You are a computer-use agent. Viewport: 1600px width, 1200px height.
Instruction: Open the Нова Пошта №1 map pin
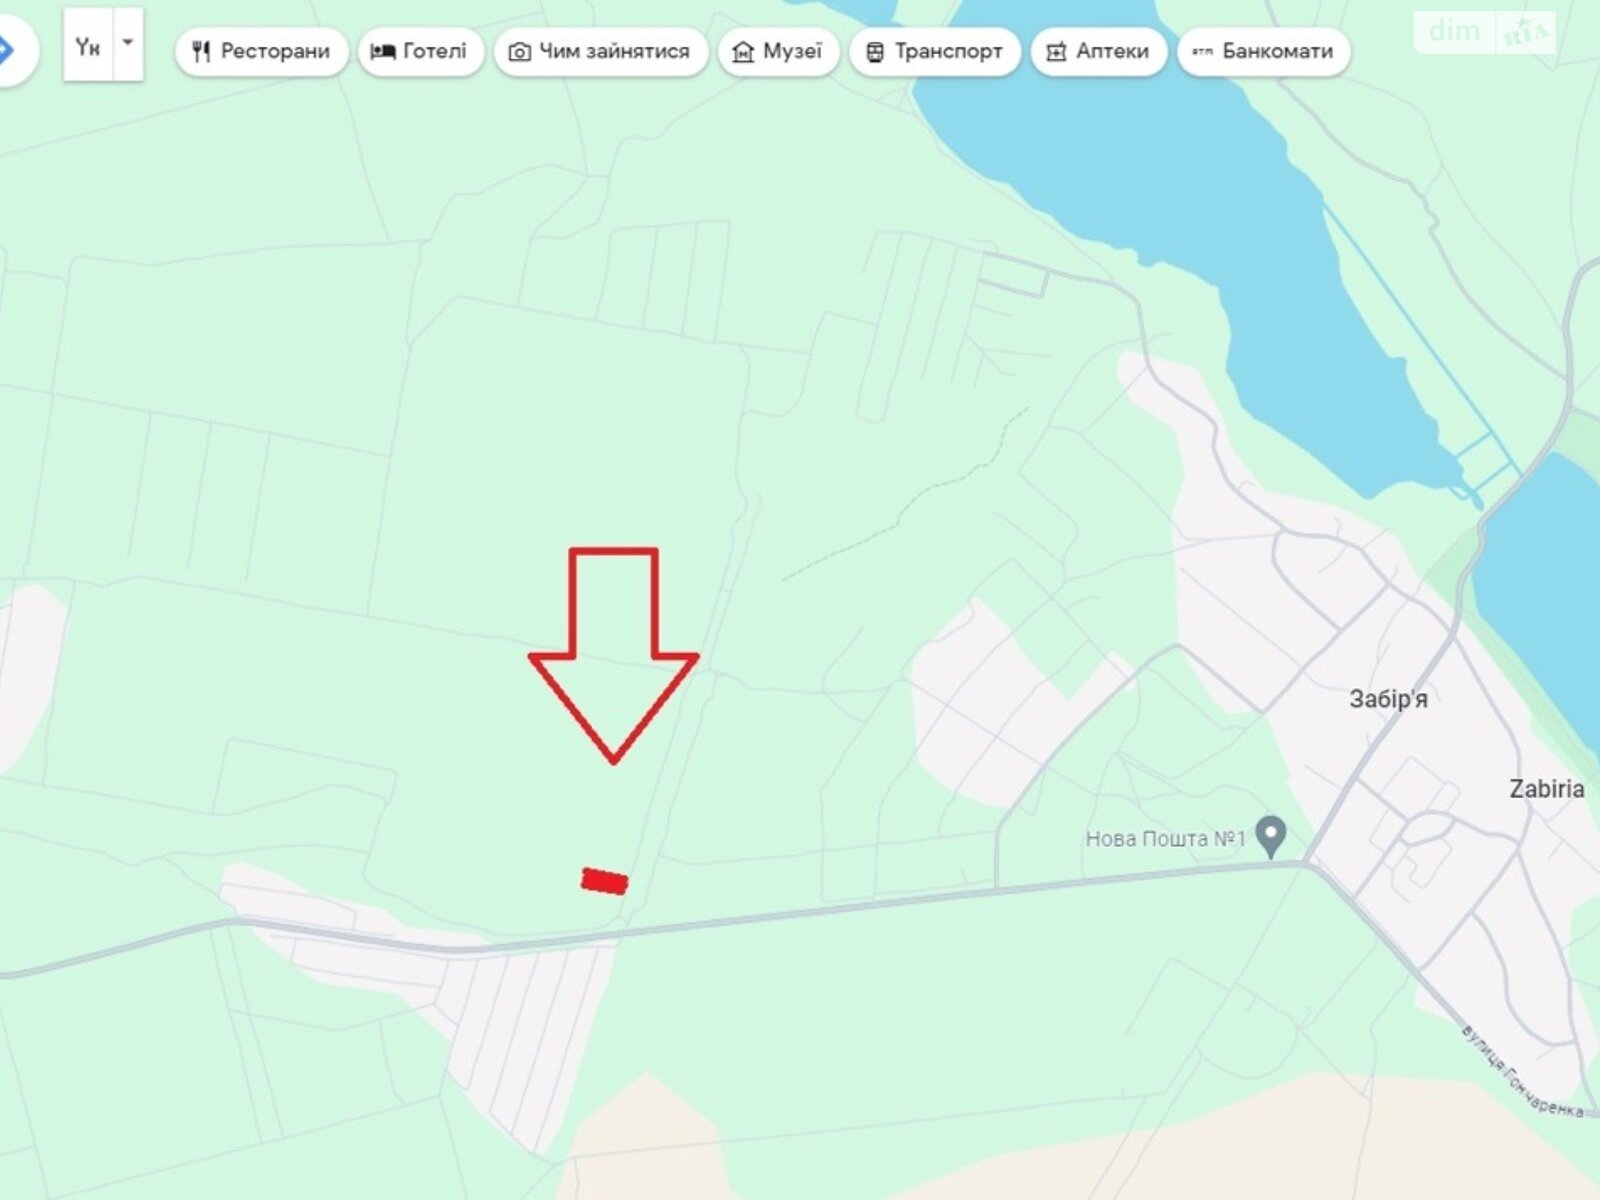coord(1271,836)
